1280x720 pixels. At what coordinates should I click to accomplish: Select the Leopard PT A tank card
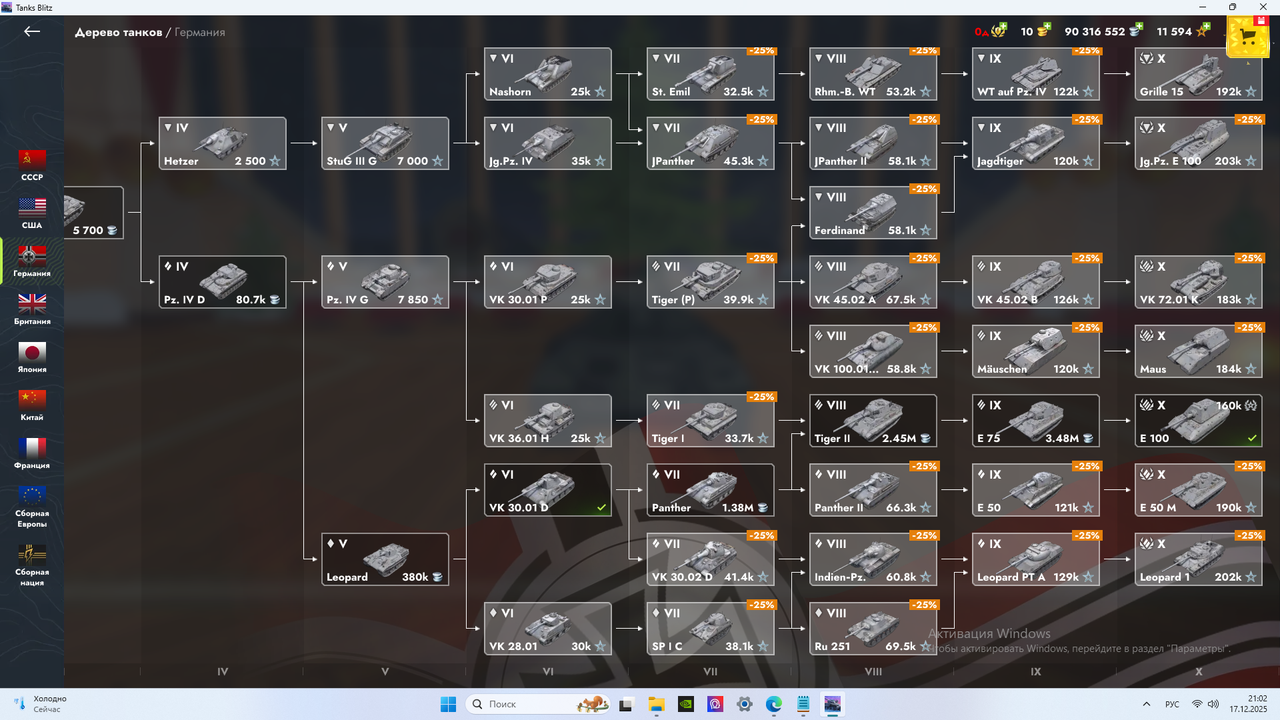click(1036, 559)
